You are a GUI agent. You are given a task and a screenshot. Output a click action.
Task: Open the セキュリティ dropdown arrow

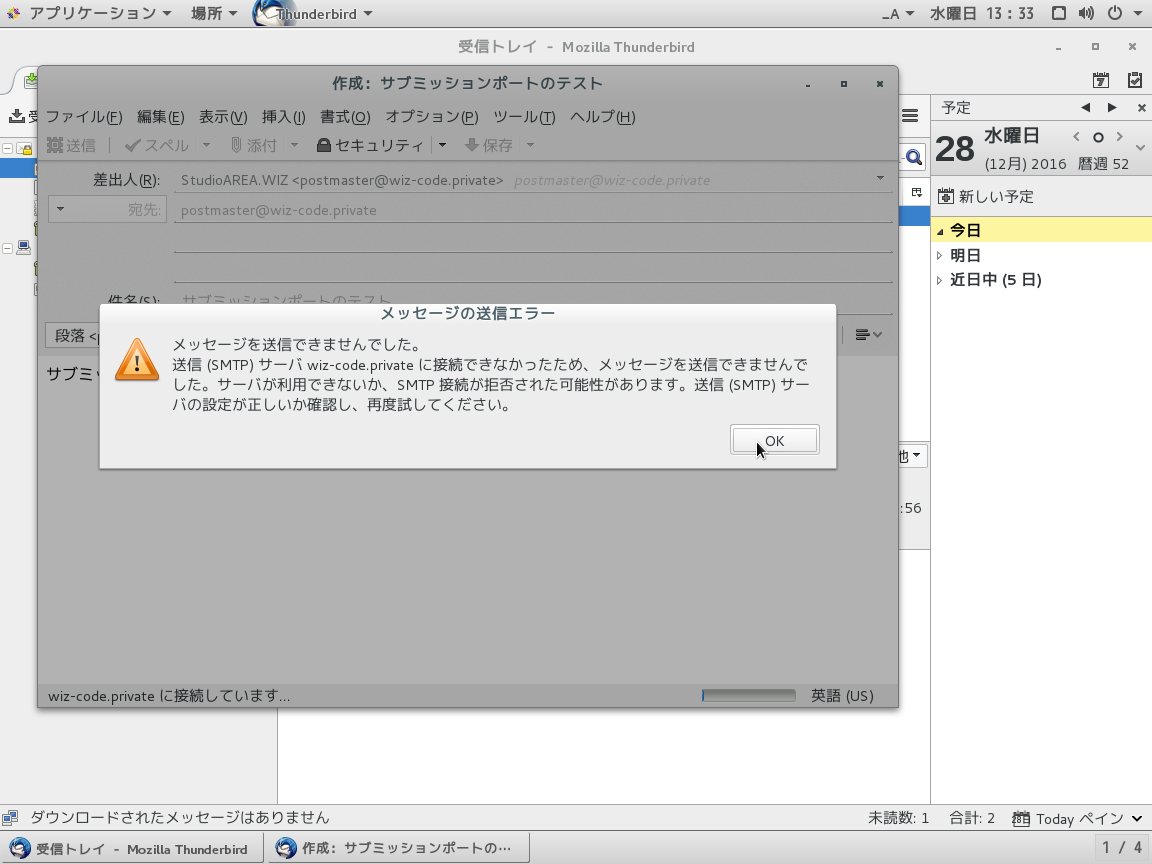pos(442,145)
